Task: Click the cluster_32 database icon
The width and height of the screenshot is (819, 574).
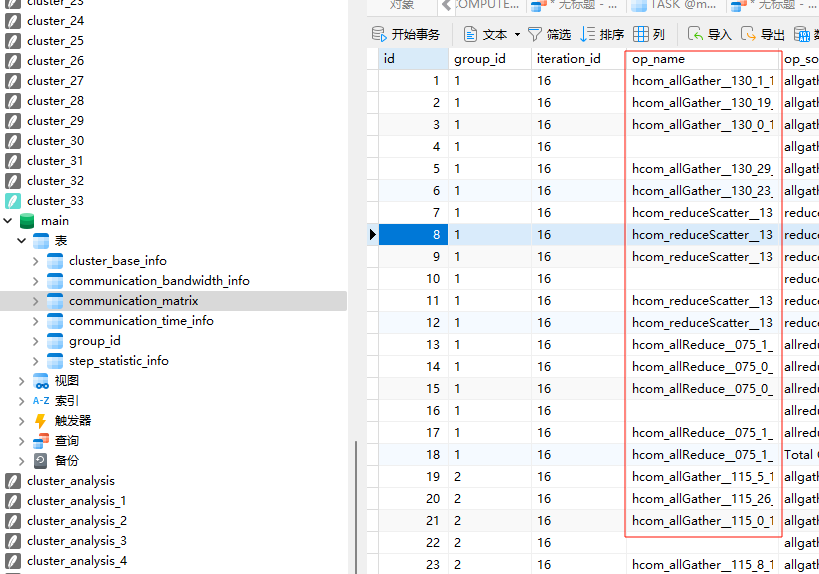Action: click(13, 181)
